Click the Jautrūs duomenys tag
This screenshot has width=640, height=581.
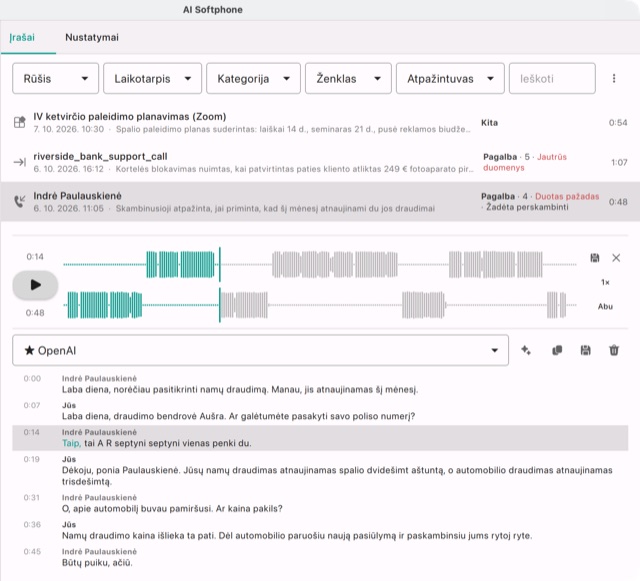(x=525, y=162)
